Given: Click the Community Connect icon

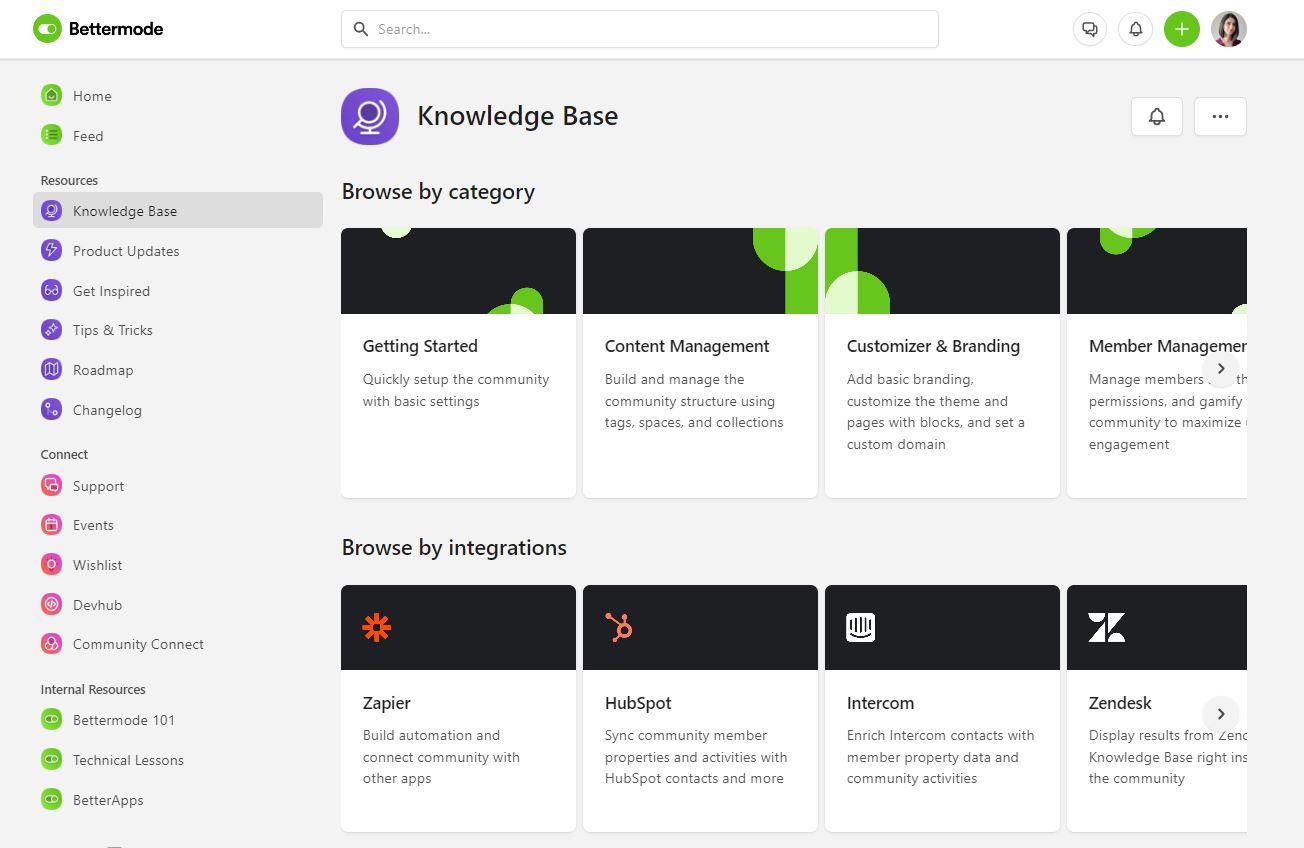Looking at the screenshot, I should point(51,644).
